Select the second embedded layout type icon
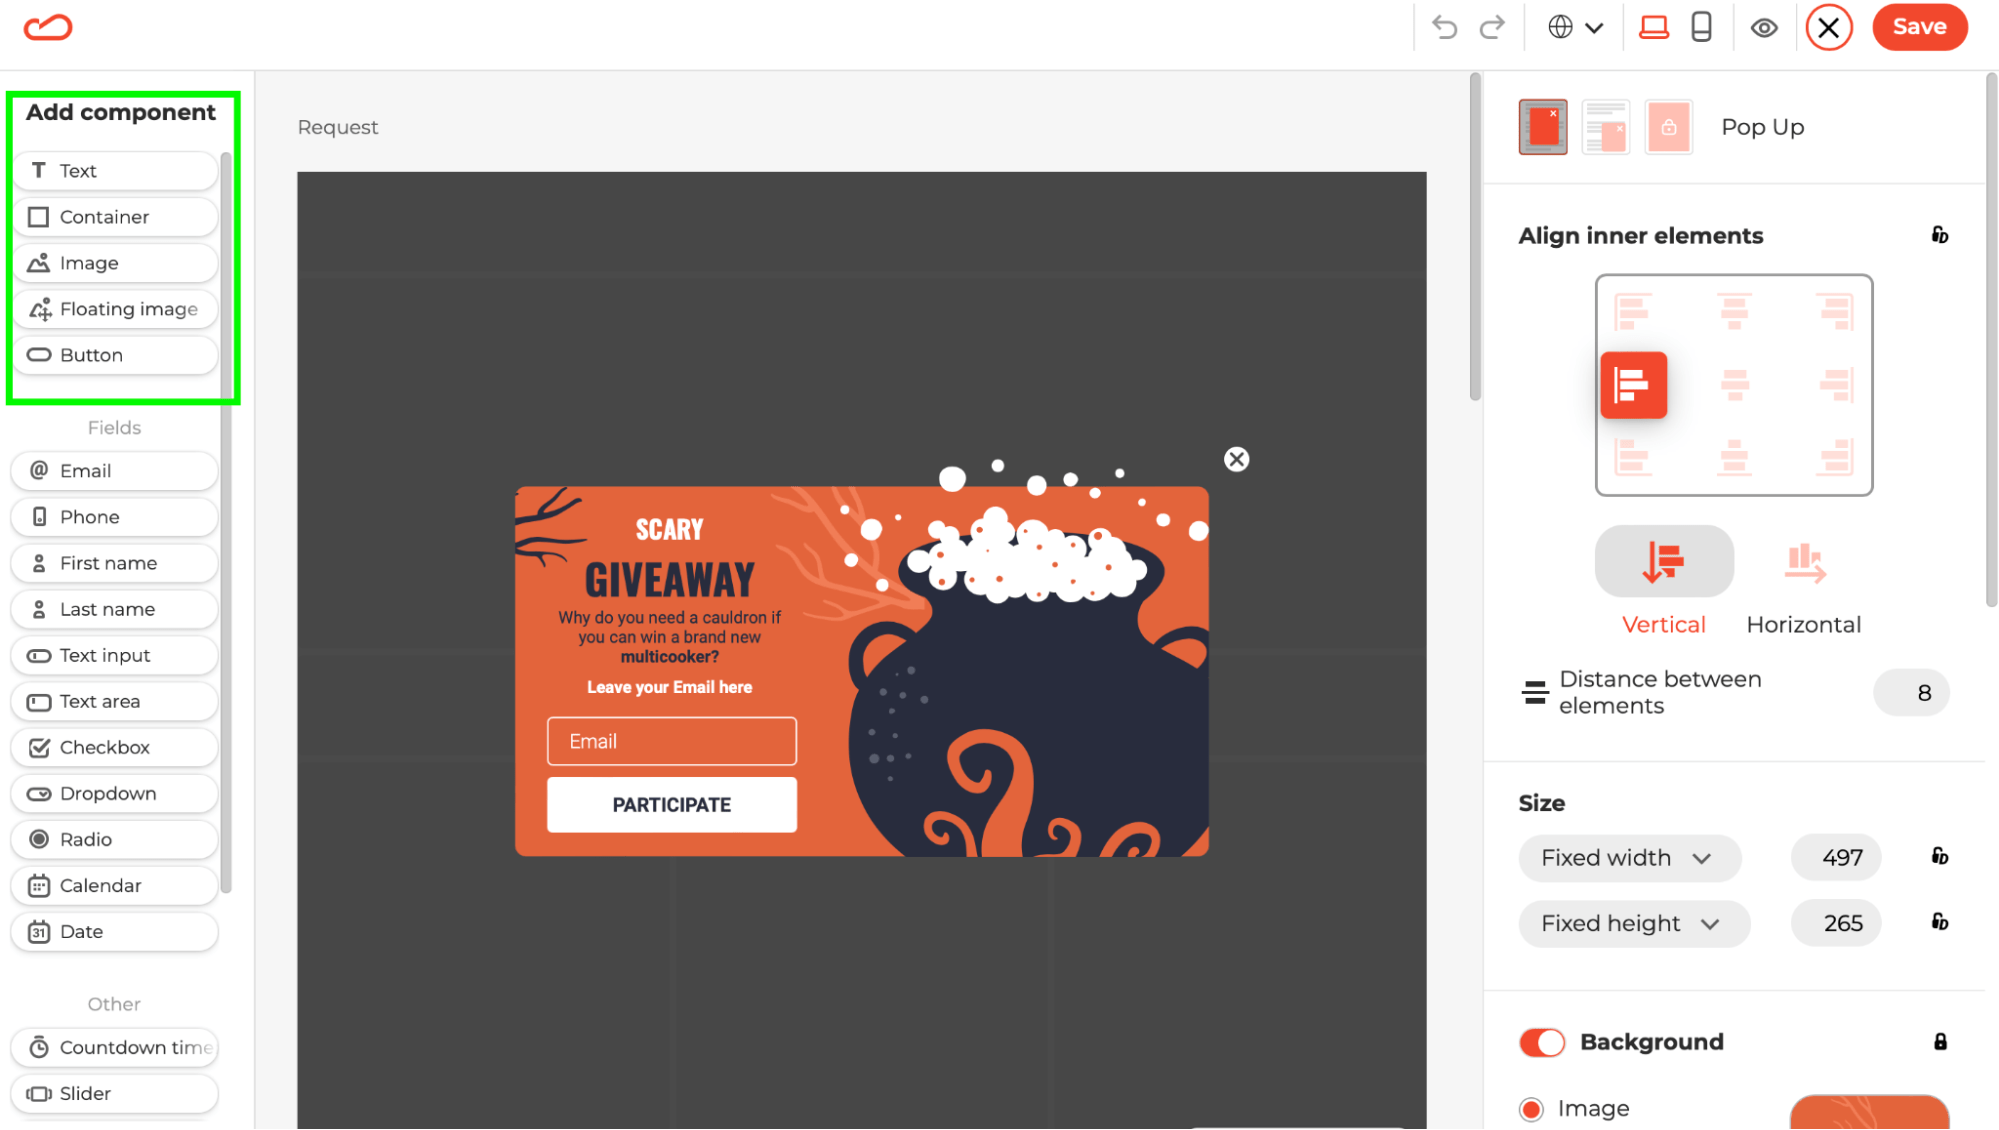The width and height of the screenshot is (1999, 1130). (x=1606, y=127)
